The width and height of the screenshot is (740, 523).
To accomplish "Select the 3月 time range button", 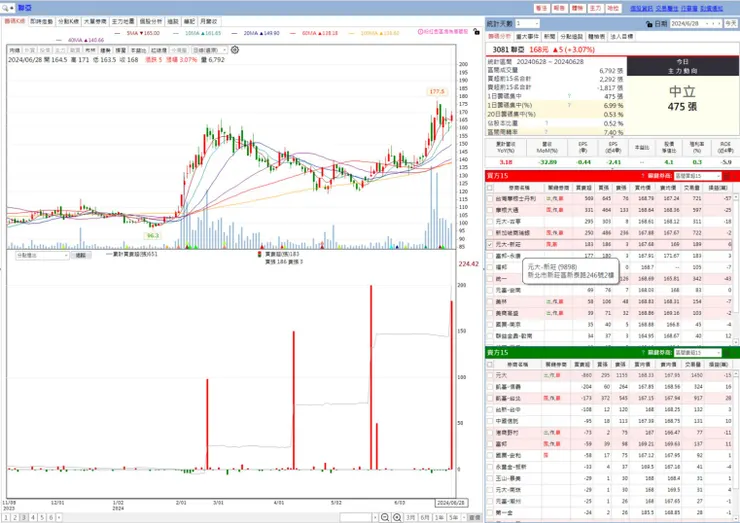I will [411, 517].
